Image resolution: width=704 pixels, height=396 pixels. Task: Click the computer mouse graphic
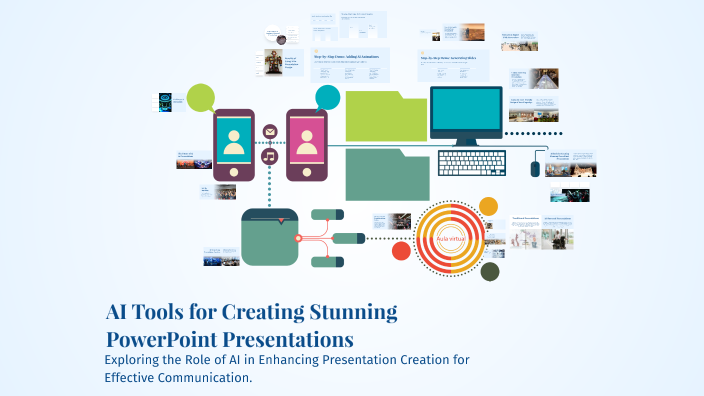(535, 169)
